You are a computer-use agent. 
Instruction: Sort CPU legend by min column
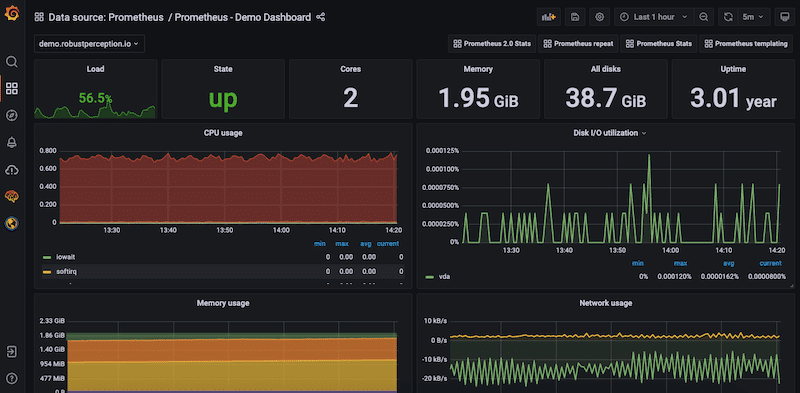click(319, 244)
